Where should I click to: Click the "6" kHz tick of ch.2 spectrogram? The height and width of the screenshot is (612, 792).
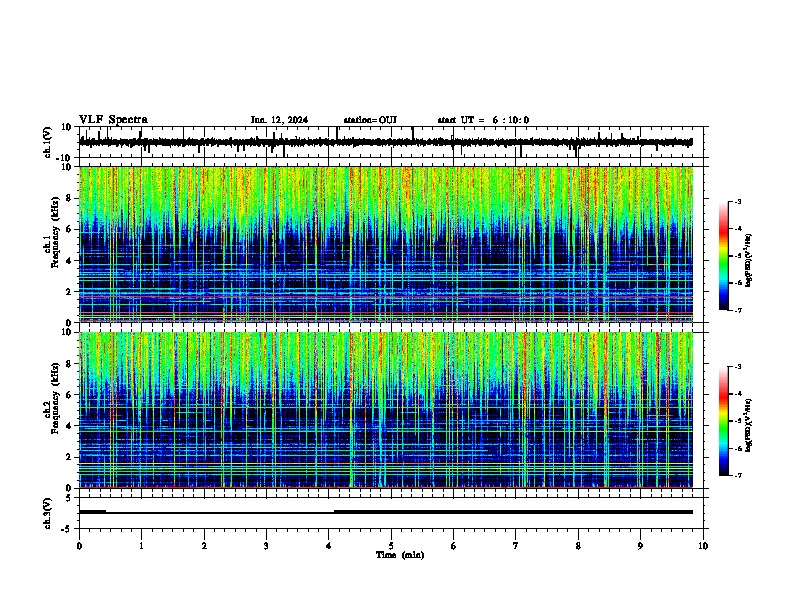pos(70,395)
